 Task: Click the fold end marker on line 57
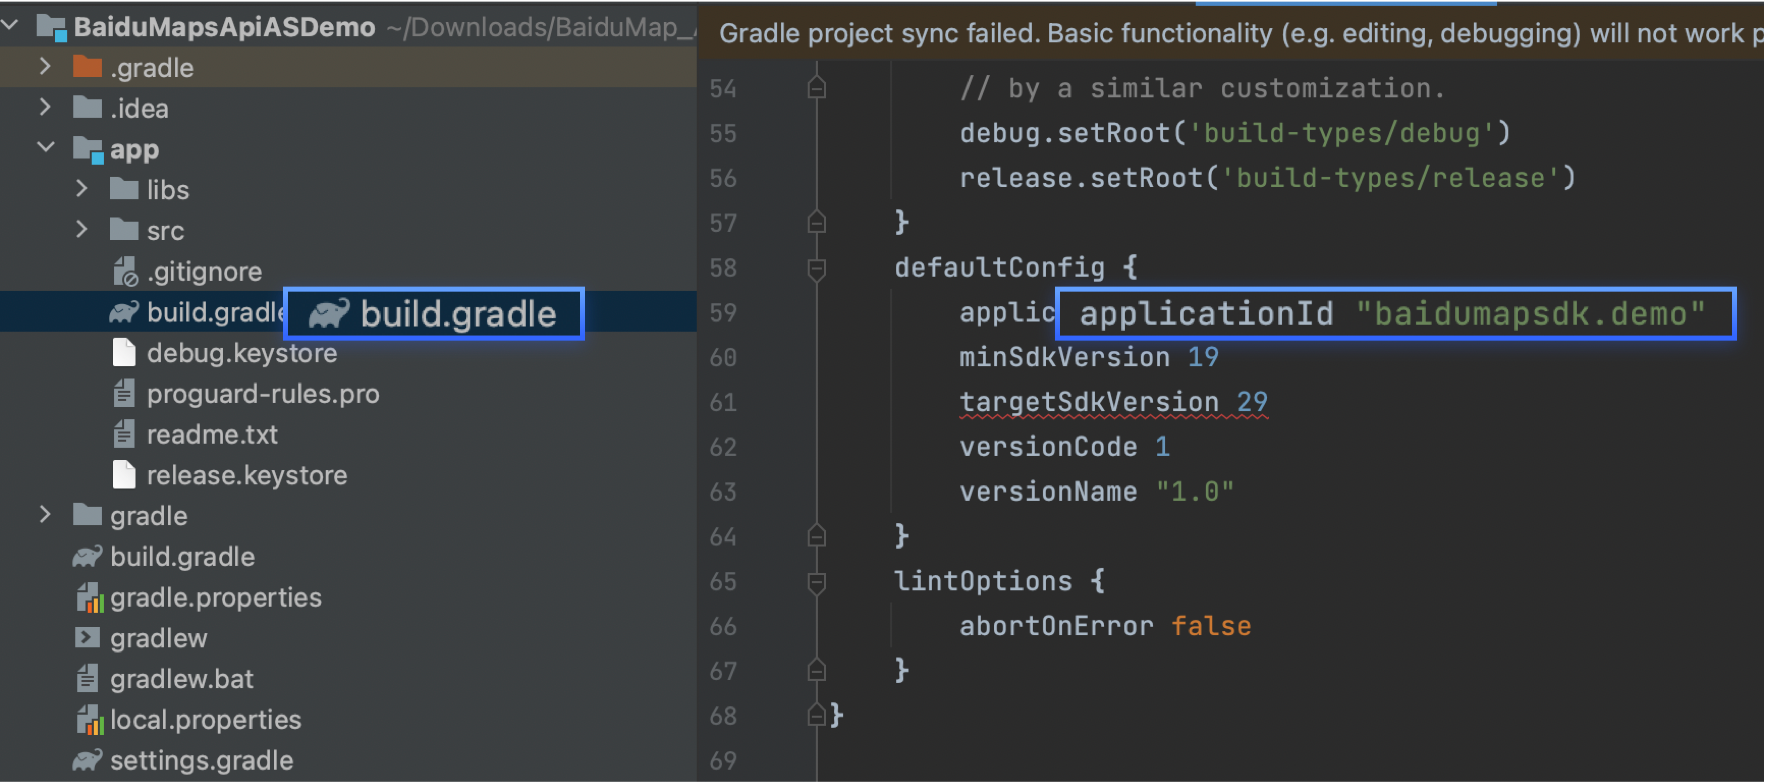click(x=817, y=223)
